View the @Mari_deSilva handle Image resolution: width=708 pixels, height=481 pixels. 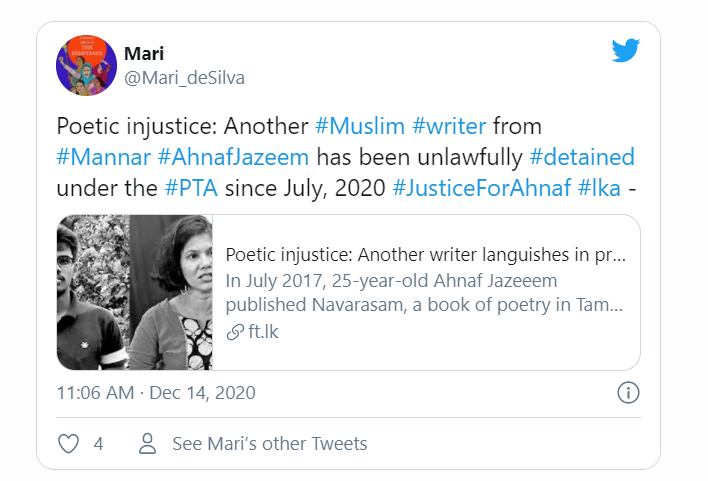pos(184,77)
